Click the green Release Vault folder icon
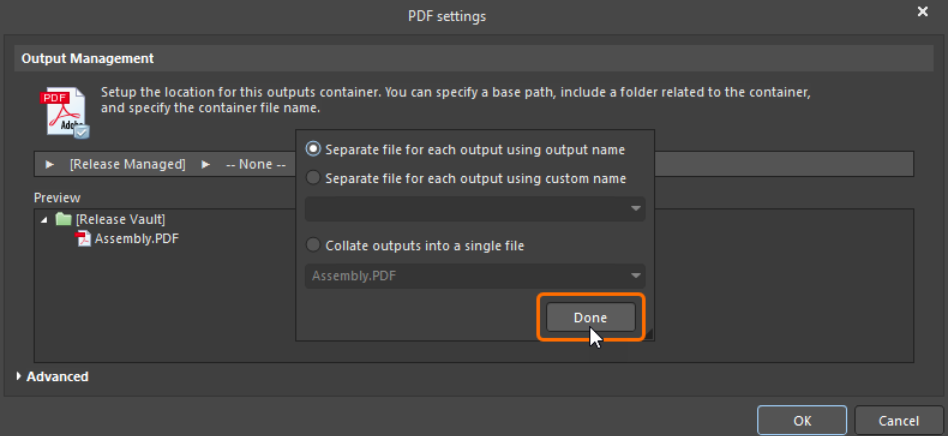 (65, 220)
